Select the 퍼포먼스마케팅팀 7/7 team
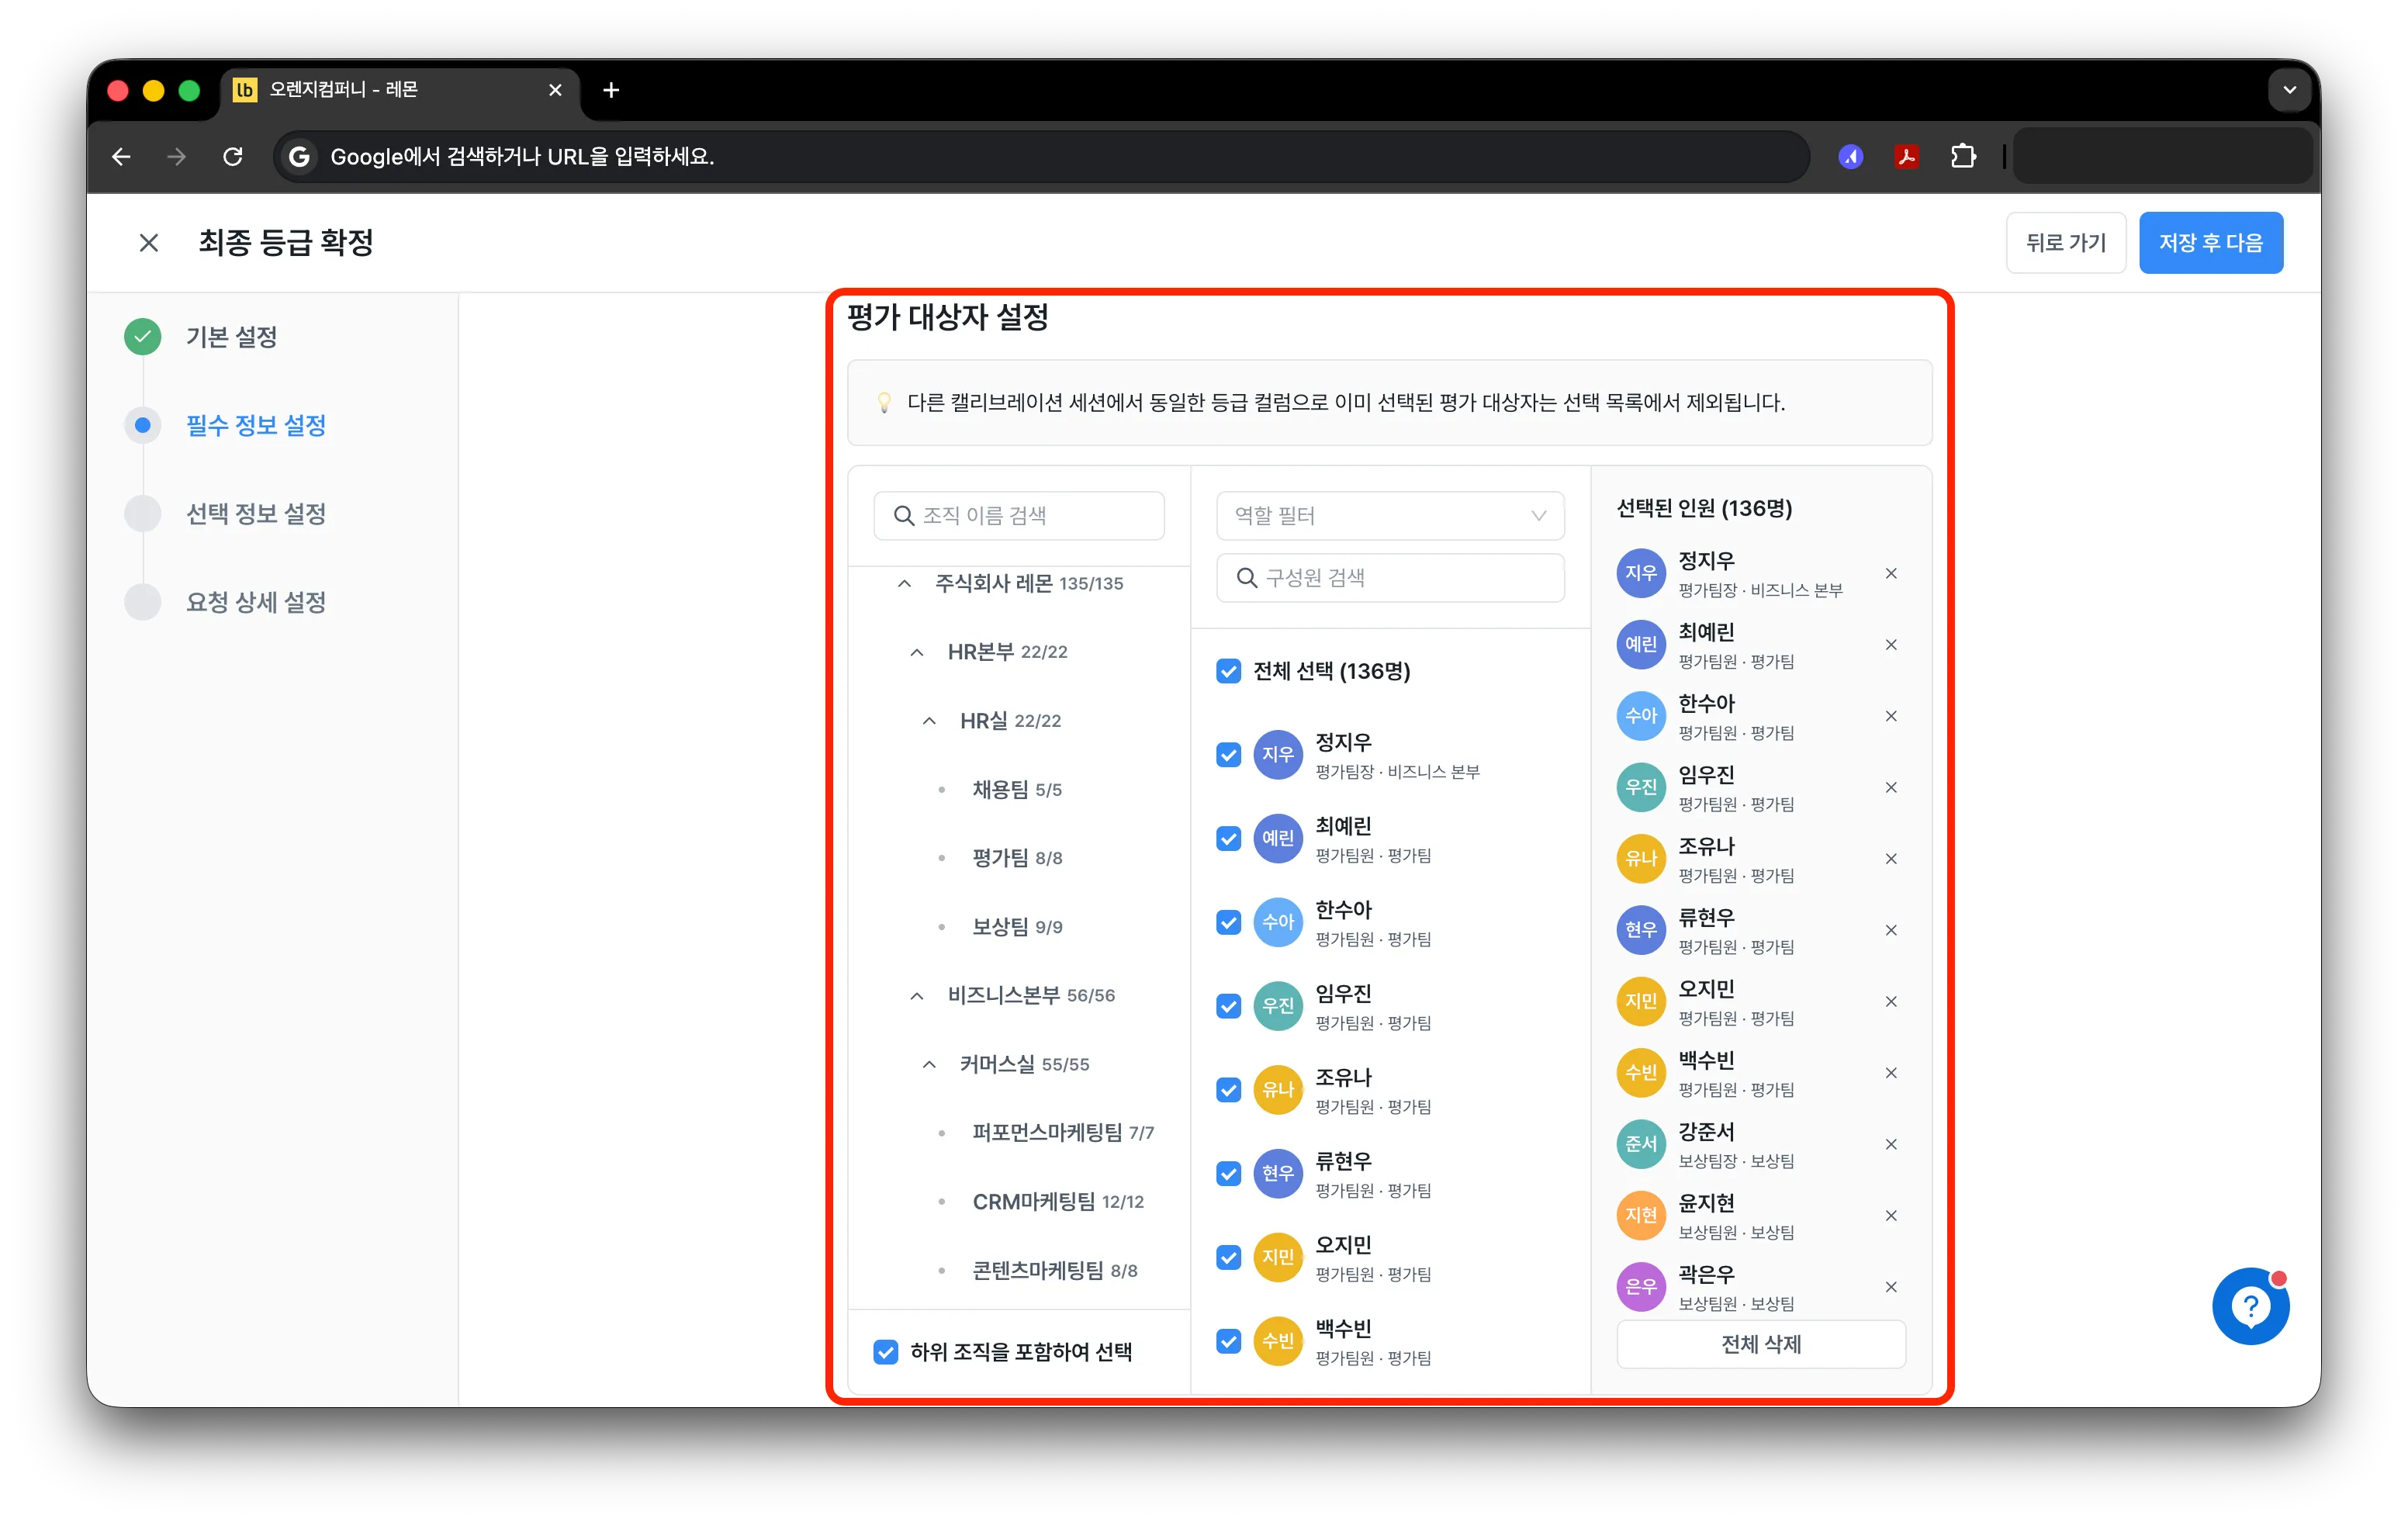2408x1522 pixels. (1063, 1133)
